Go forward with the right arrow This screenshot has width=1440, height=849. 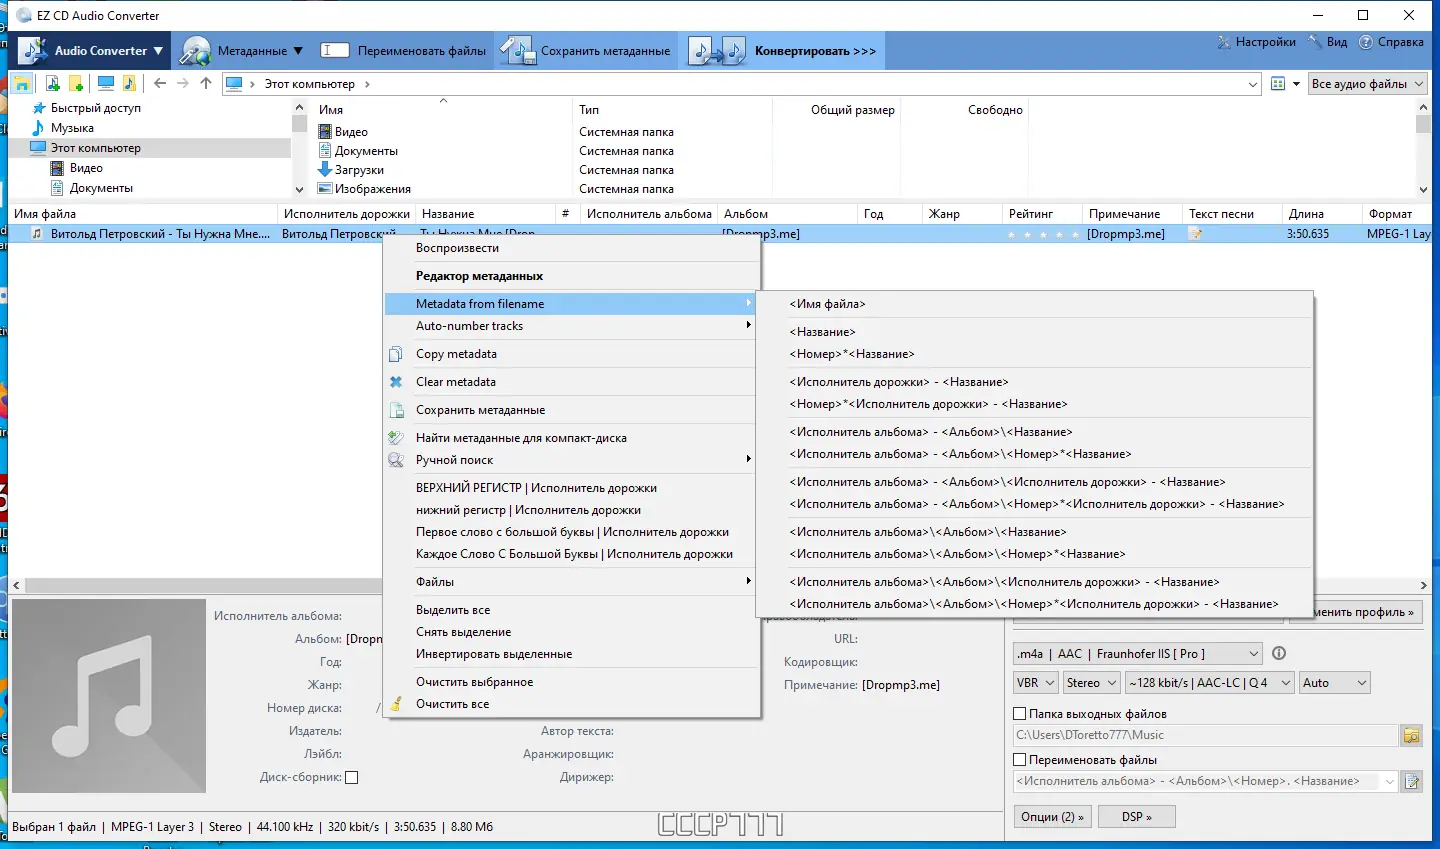click(x=183, y=84)
